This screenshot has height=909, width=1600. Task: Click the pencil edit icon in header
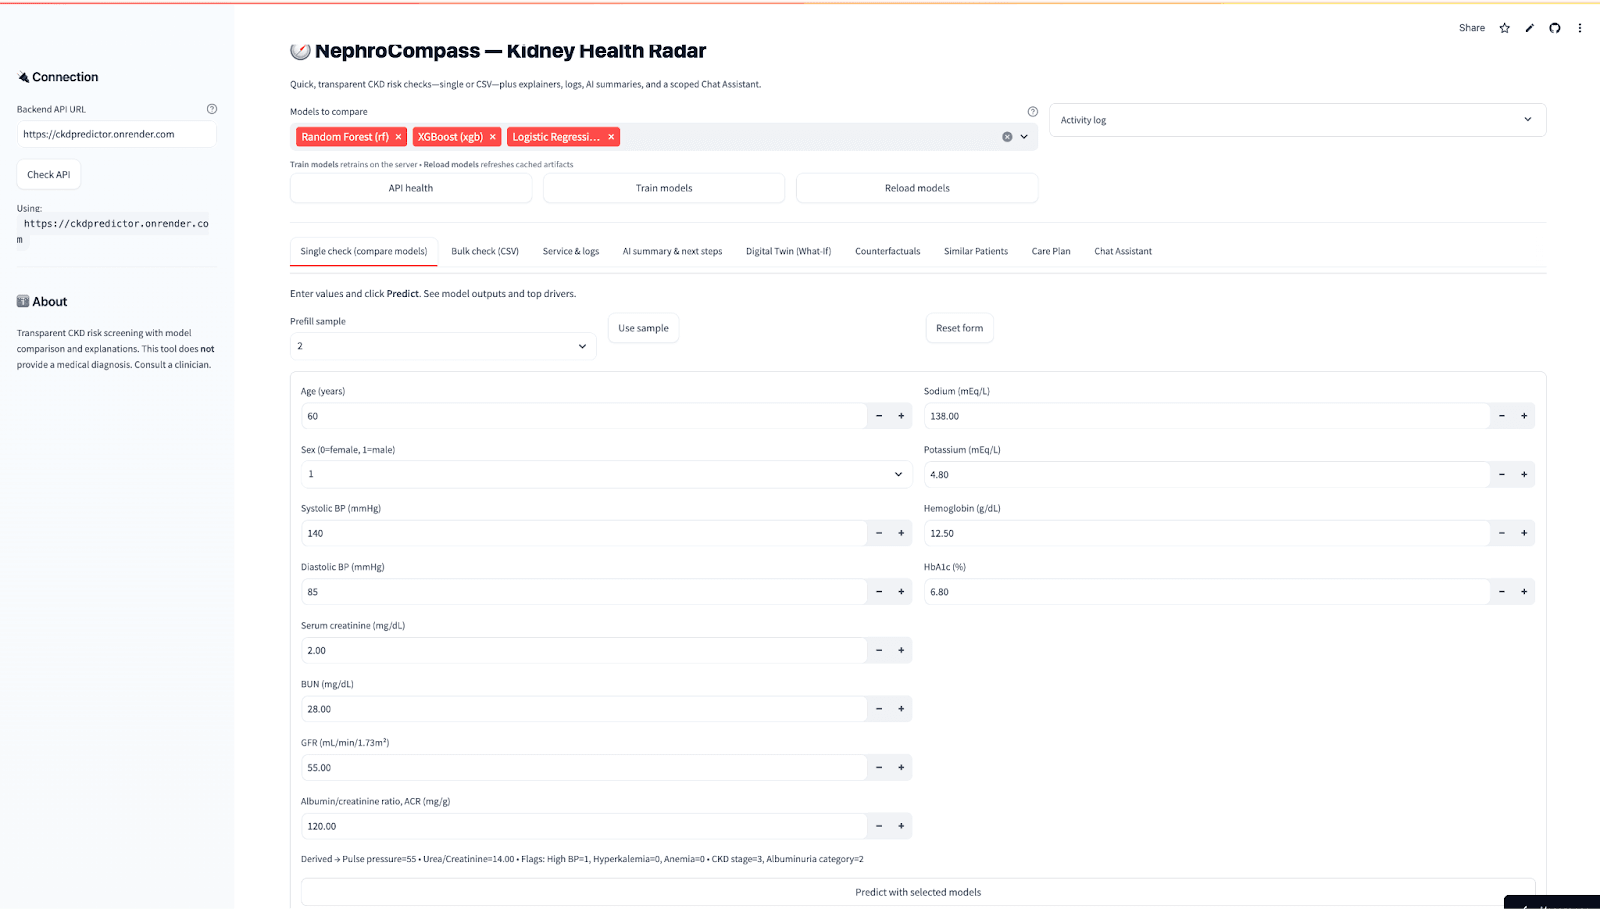1529,28
